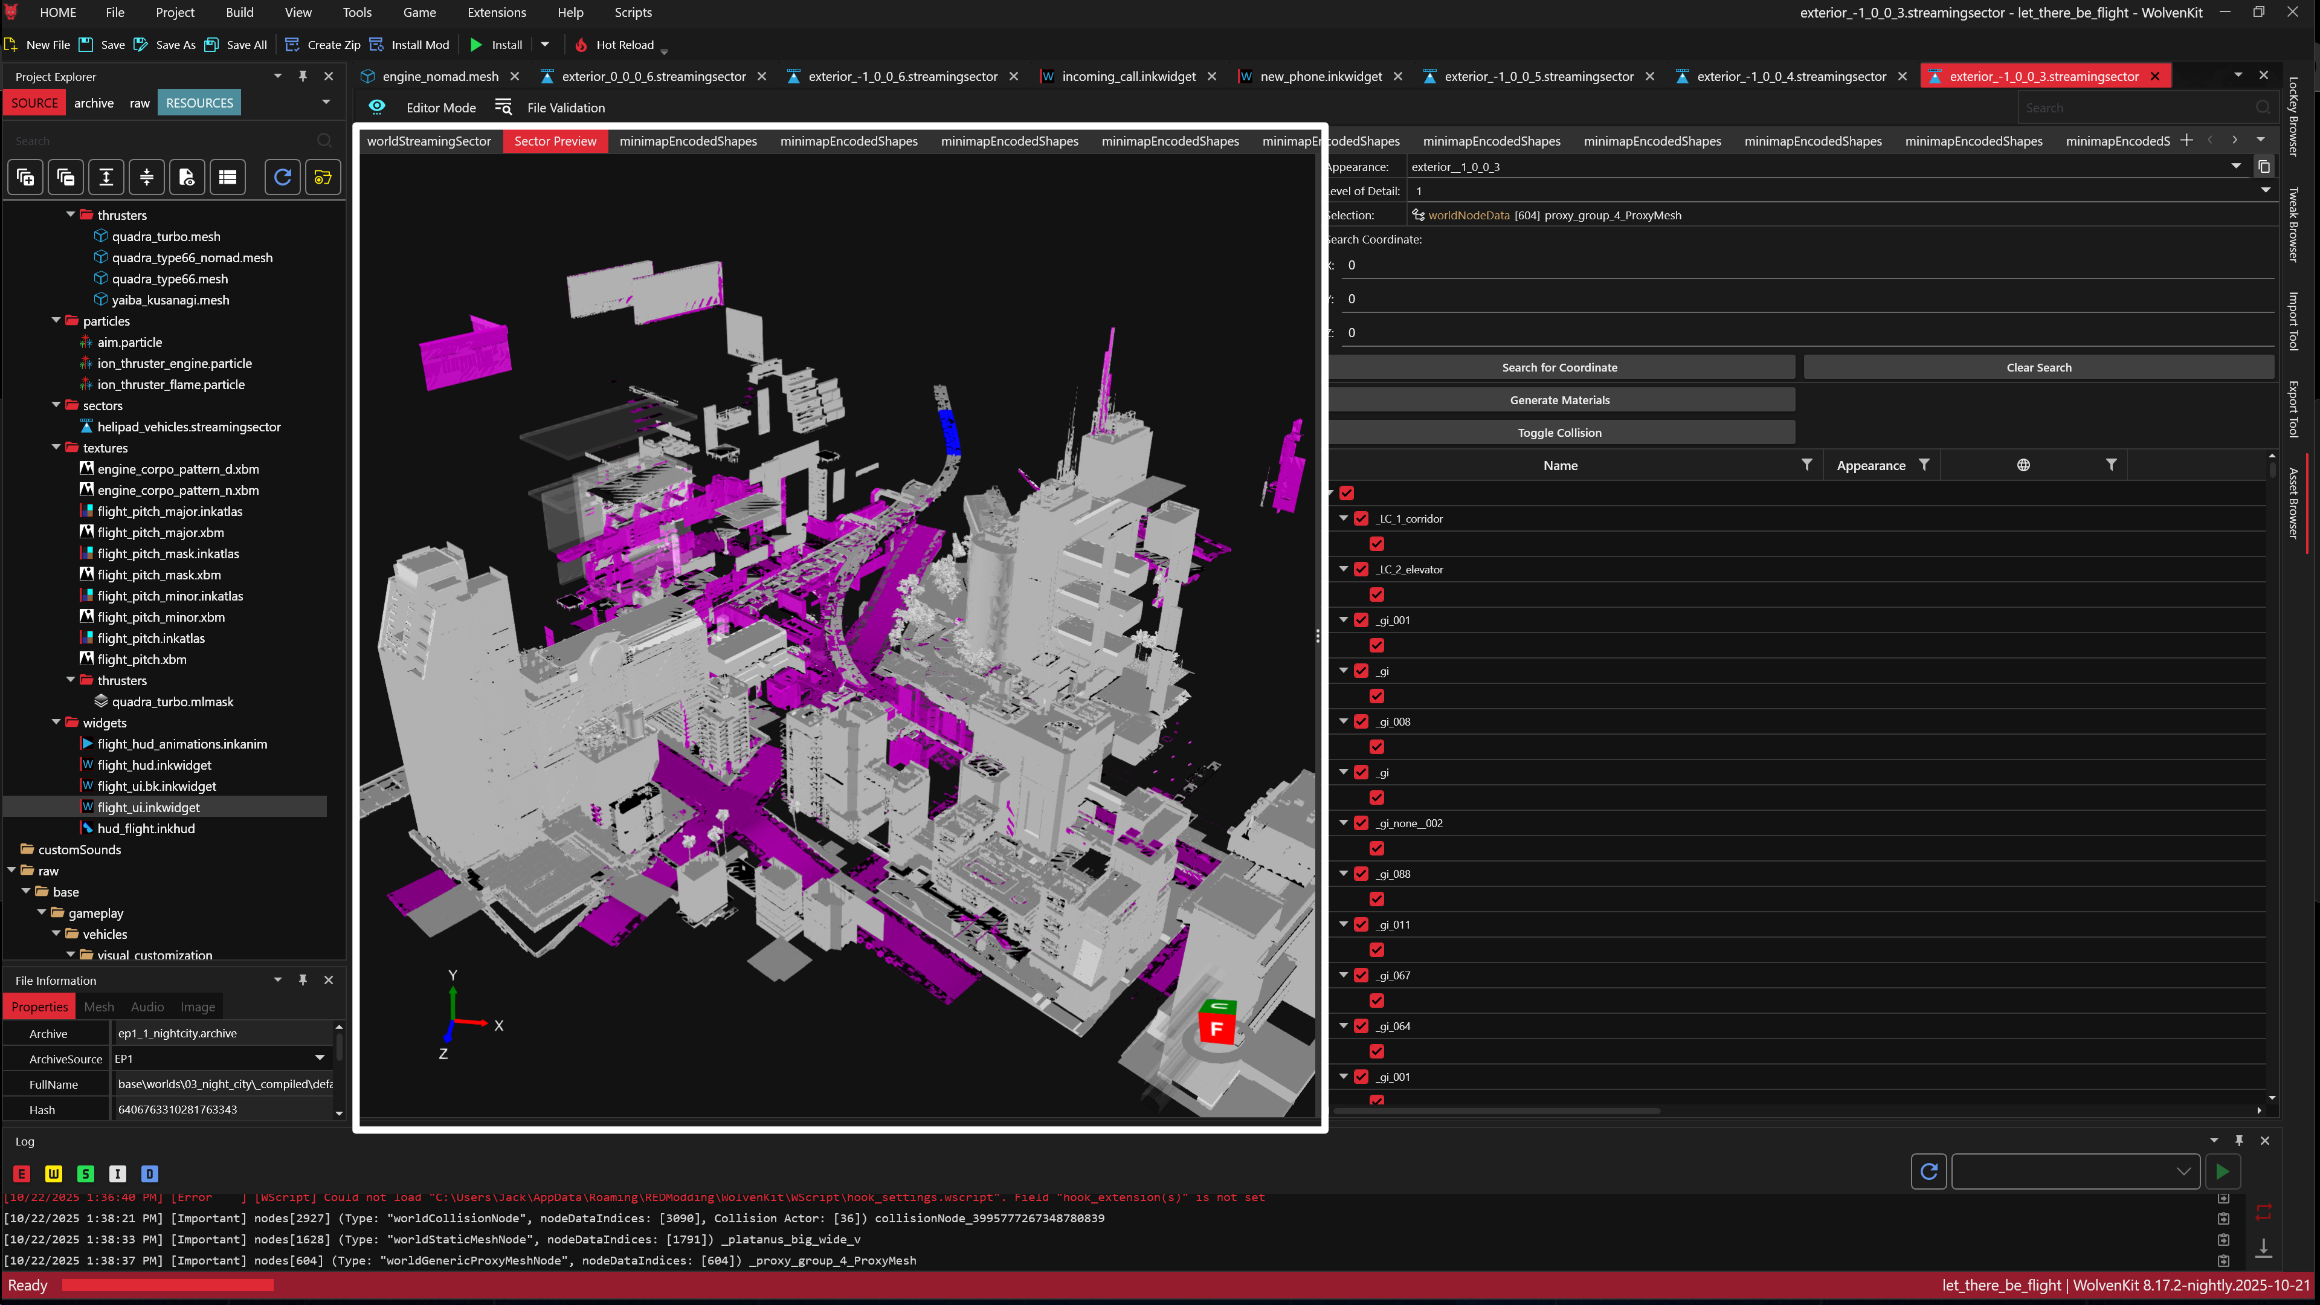Click the file preview eye-document icon
2320x1305 pixels.
pyautogui.click(x=187, y=177)
